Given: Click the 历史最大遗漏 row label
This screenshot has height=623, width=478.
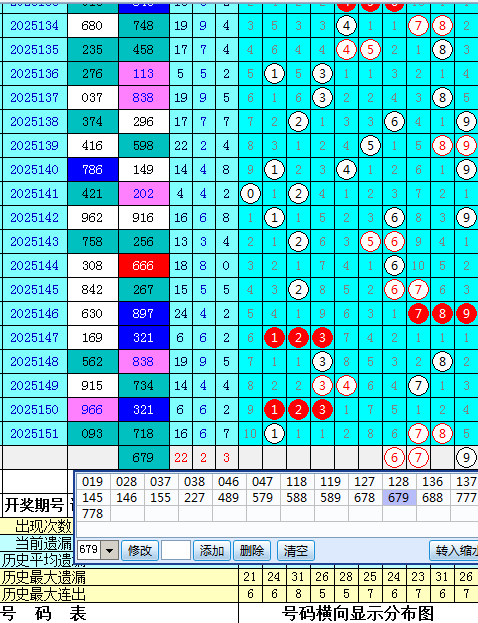Looking at the screenshot, I should (x=44, y=577).
